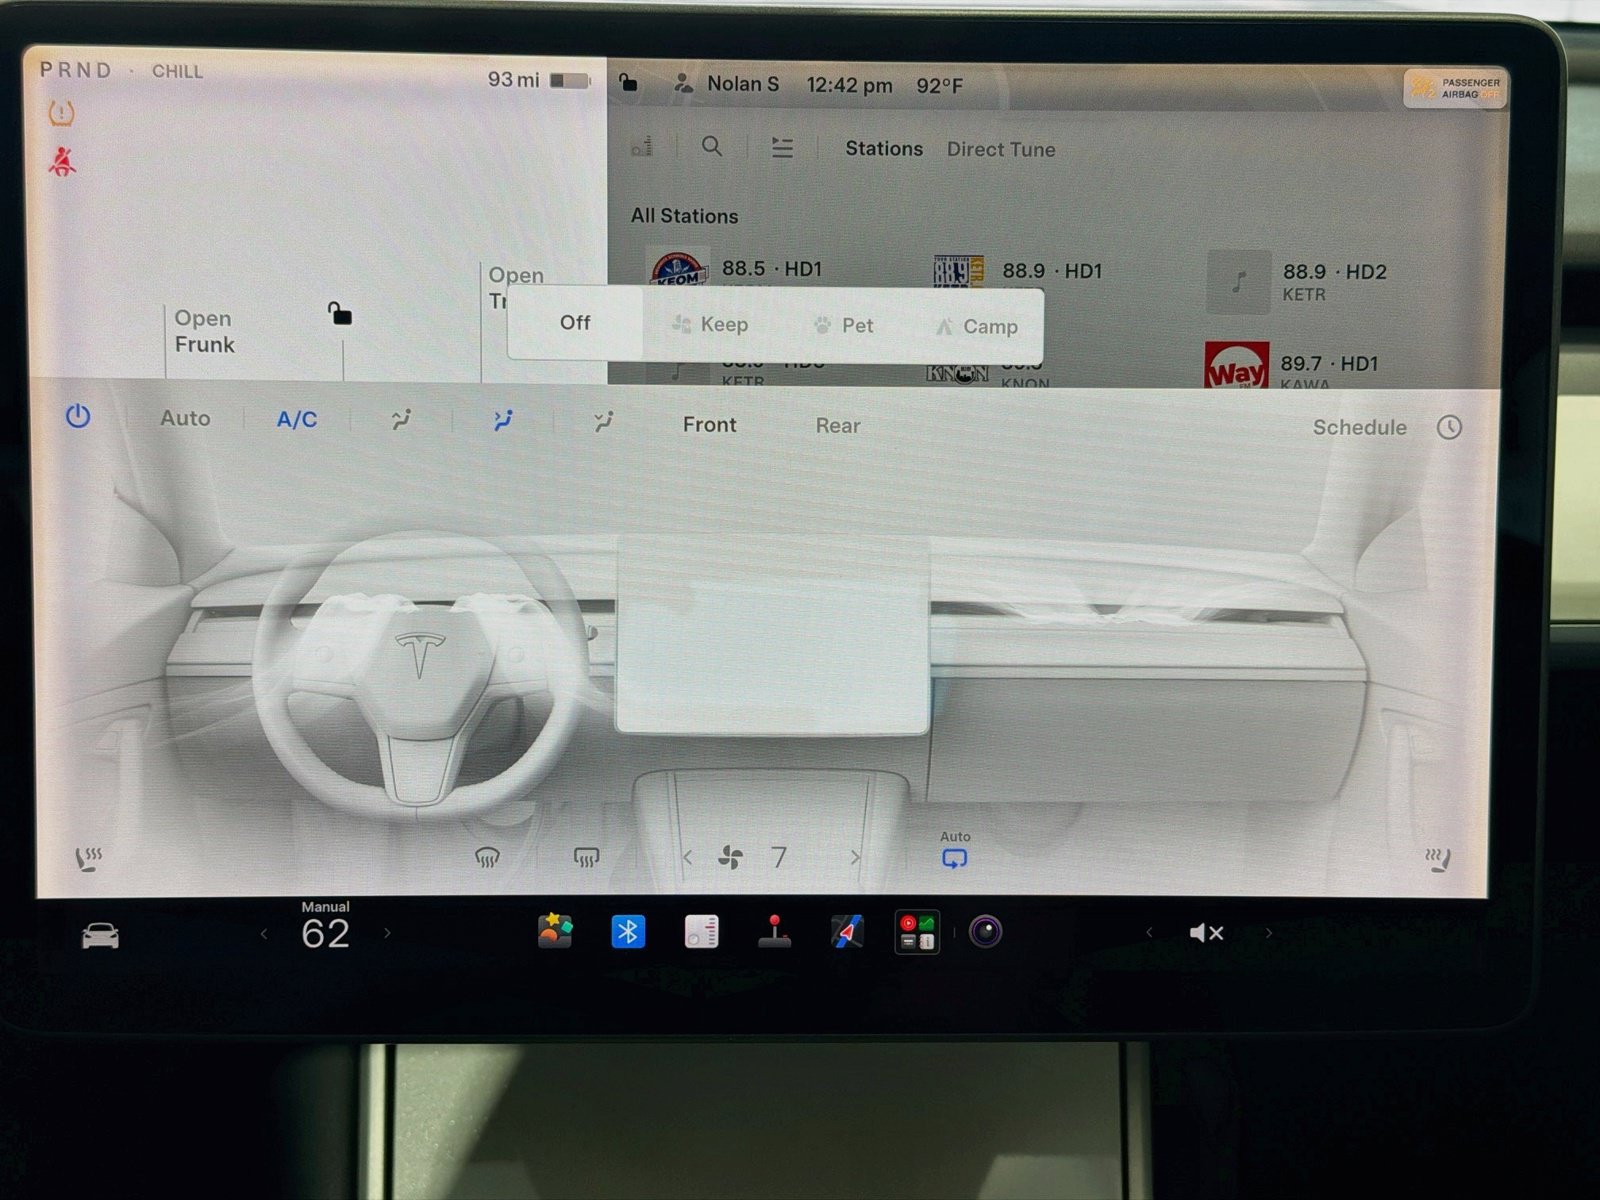
Task: Raise cabin temperature with the right arrow
Action: pyautogui.click(x=387, y=934)
